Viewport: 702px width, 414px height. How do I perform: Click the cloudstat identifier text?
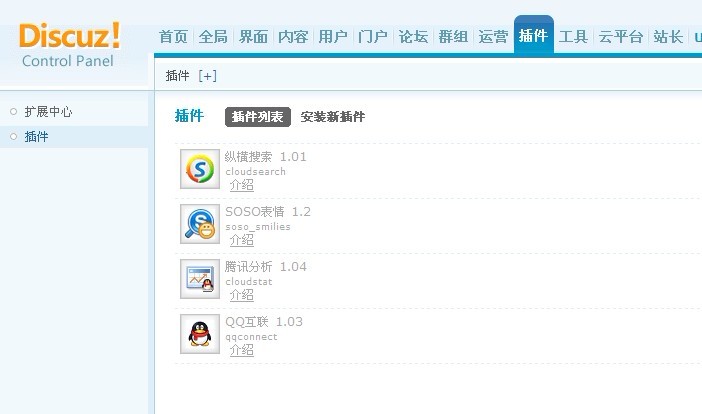click(249, 282)
